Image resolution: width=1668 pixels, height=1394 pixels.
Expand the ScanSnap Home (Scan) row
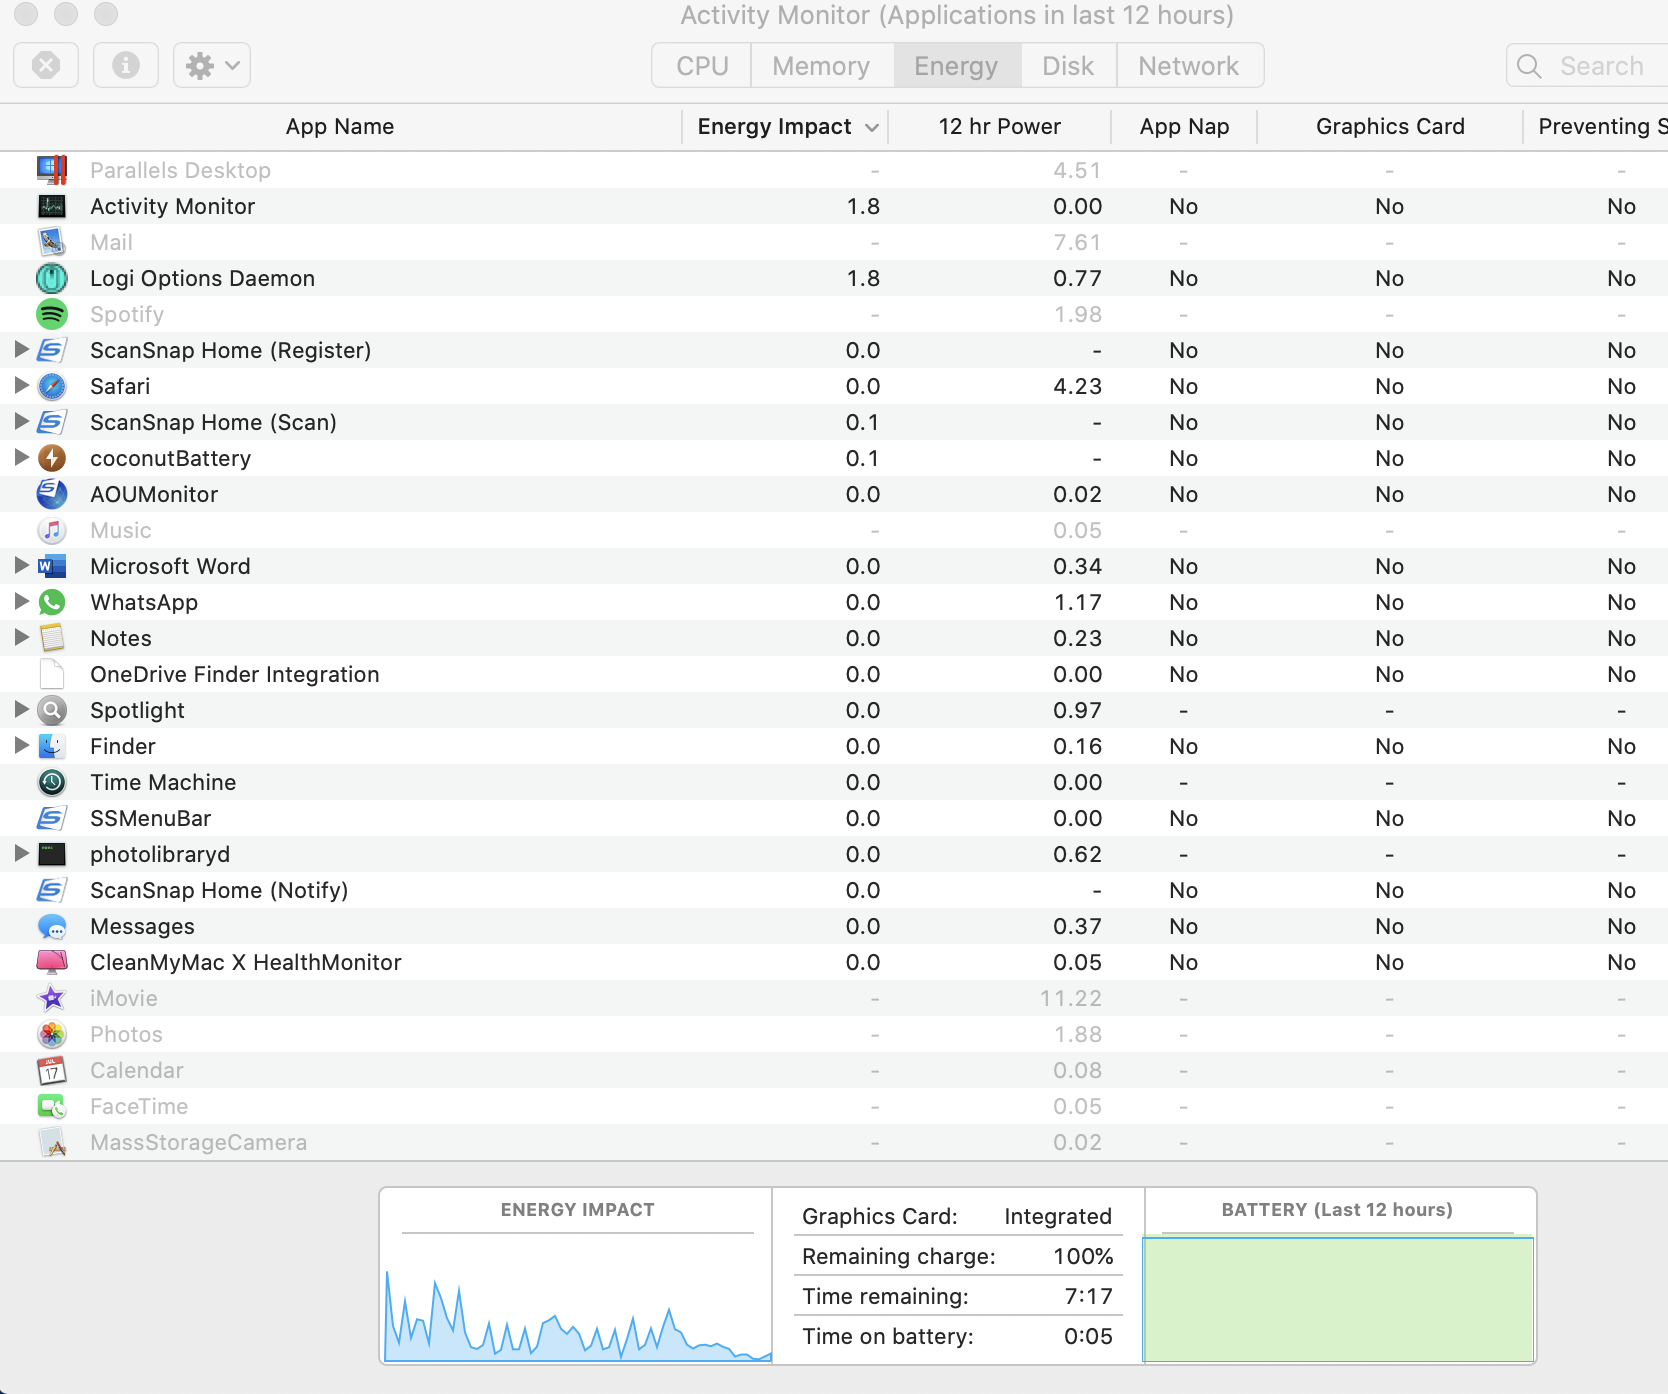coord(21,422)
